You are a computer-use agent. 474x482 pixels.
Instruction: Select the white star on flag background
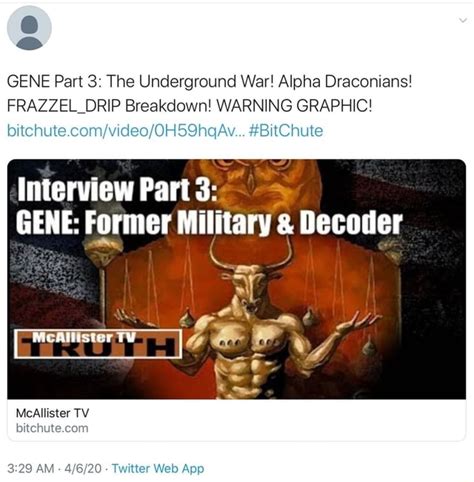46,171
